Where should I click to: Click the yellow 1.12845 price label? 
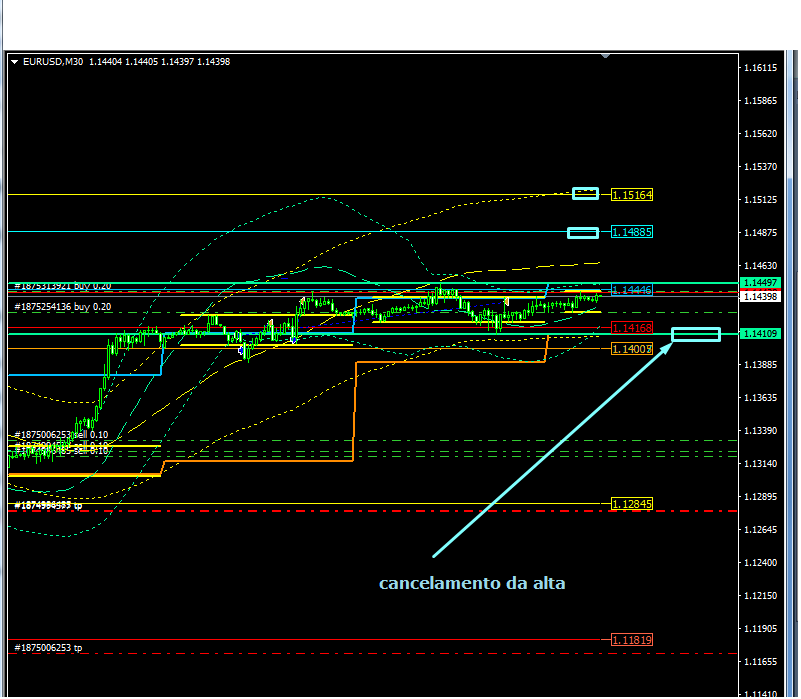coord(632,504)
